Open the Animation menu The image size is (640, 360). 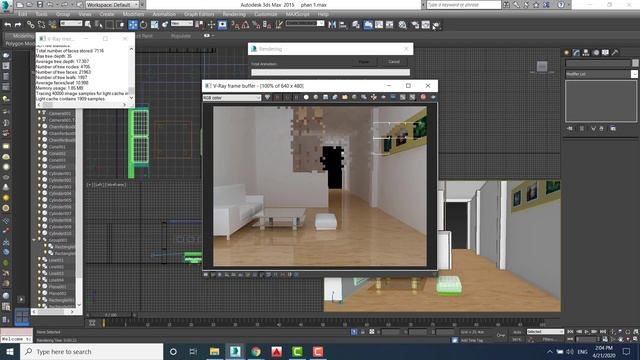point(164,14)
